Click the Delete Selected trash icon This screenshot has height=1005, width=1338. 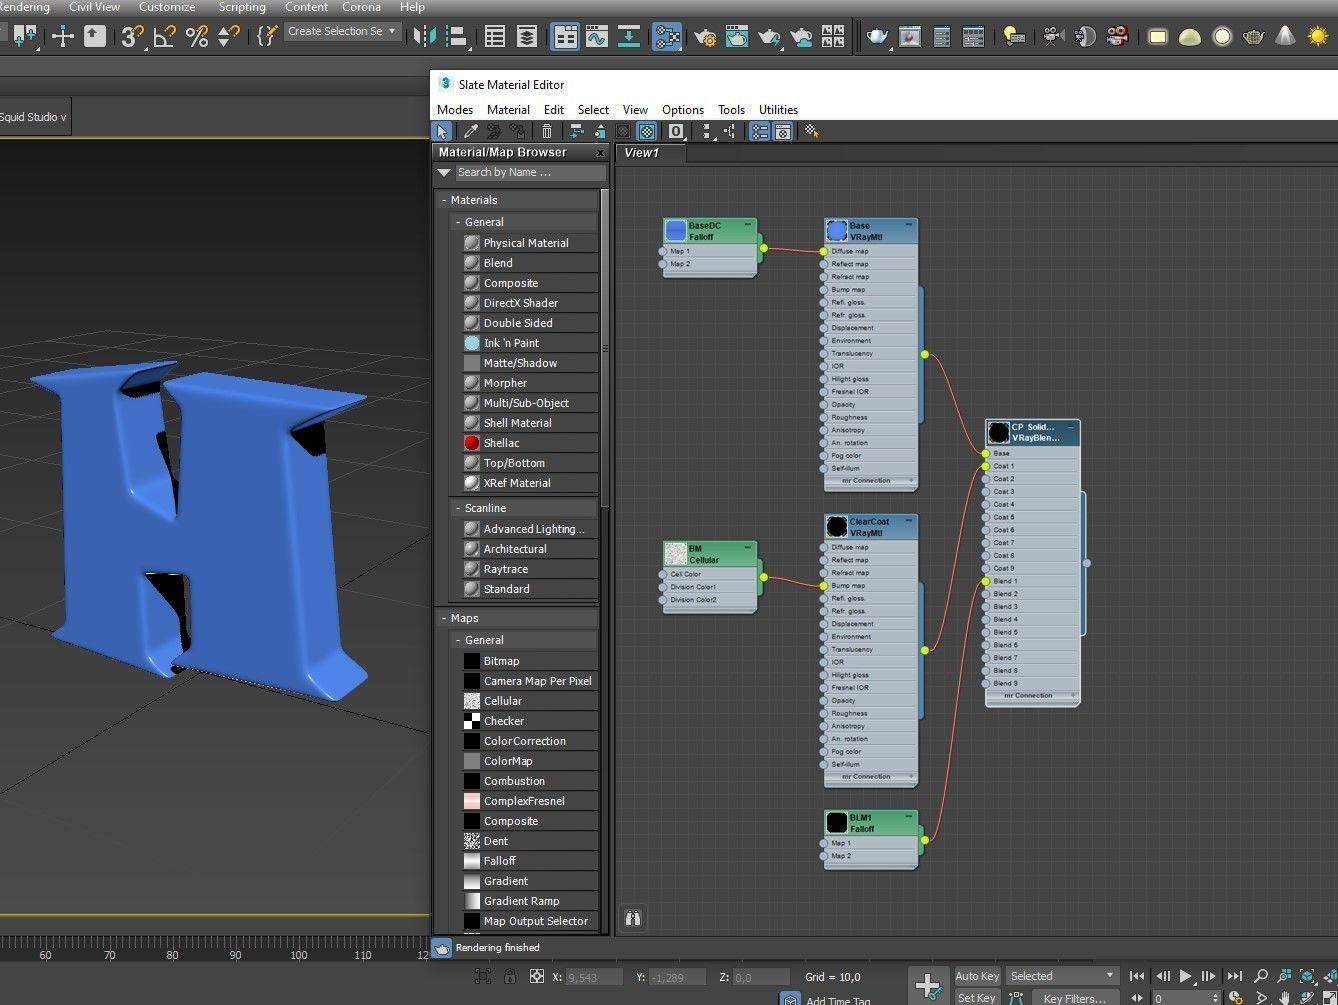coord(546,131)
